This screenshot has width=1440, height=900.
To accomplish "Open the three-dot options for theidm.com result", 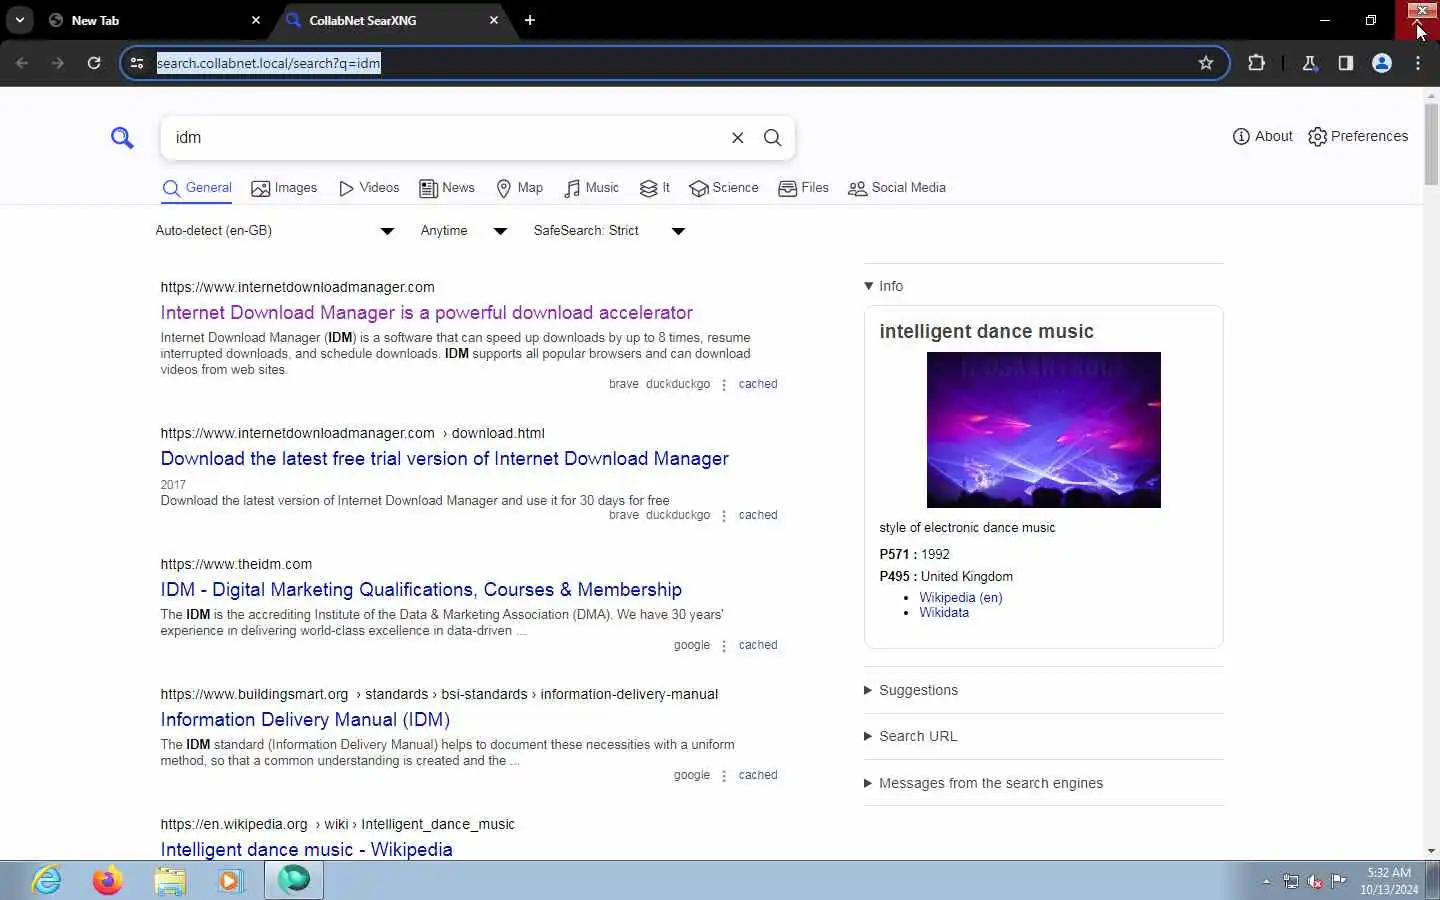I will coord(724,645).
